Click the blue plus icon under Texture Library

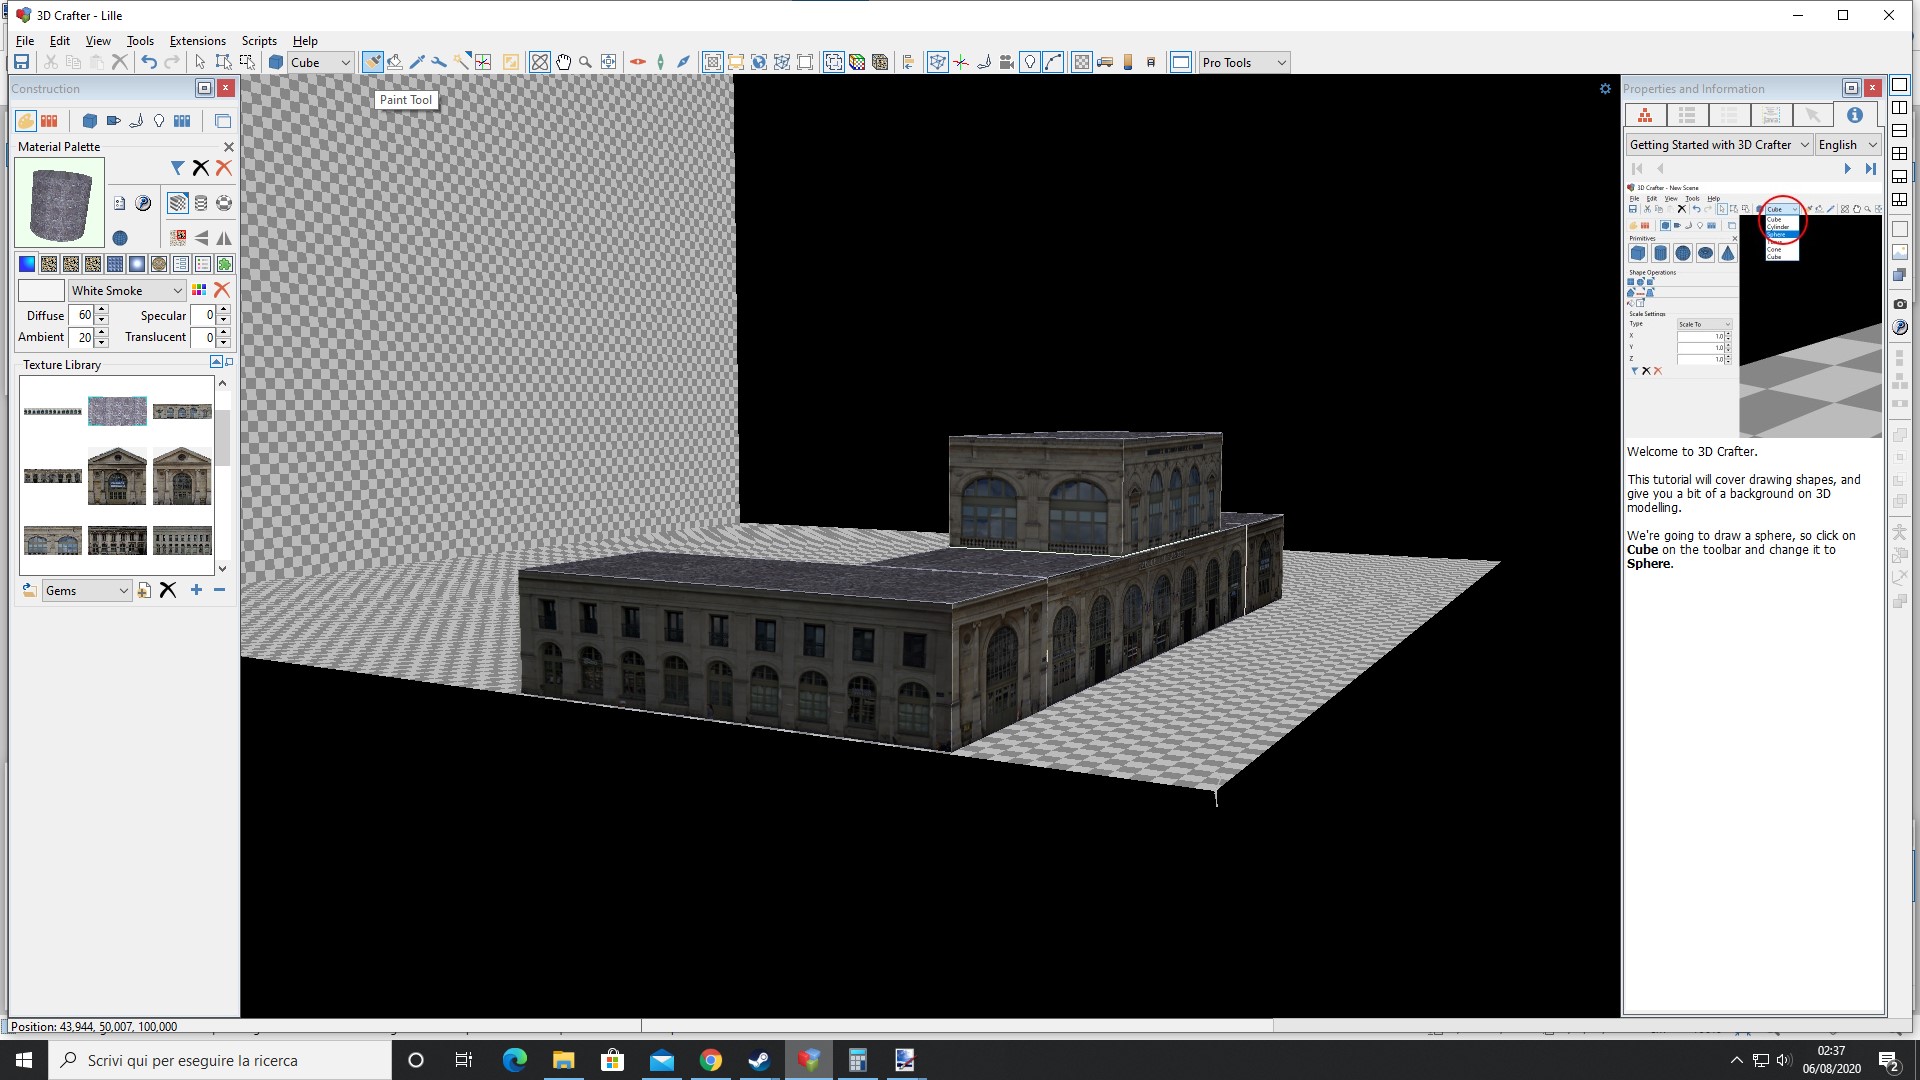click(196, 590)
